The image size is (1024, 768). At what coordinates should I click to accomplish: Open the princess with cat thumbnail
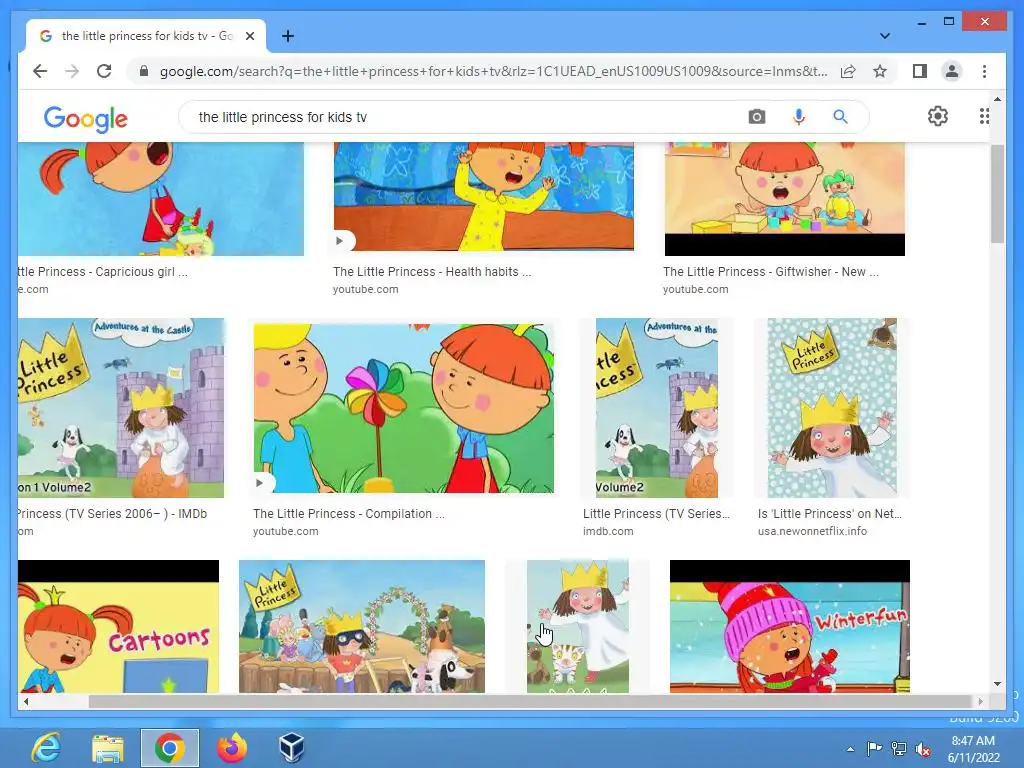click(578, 626)
